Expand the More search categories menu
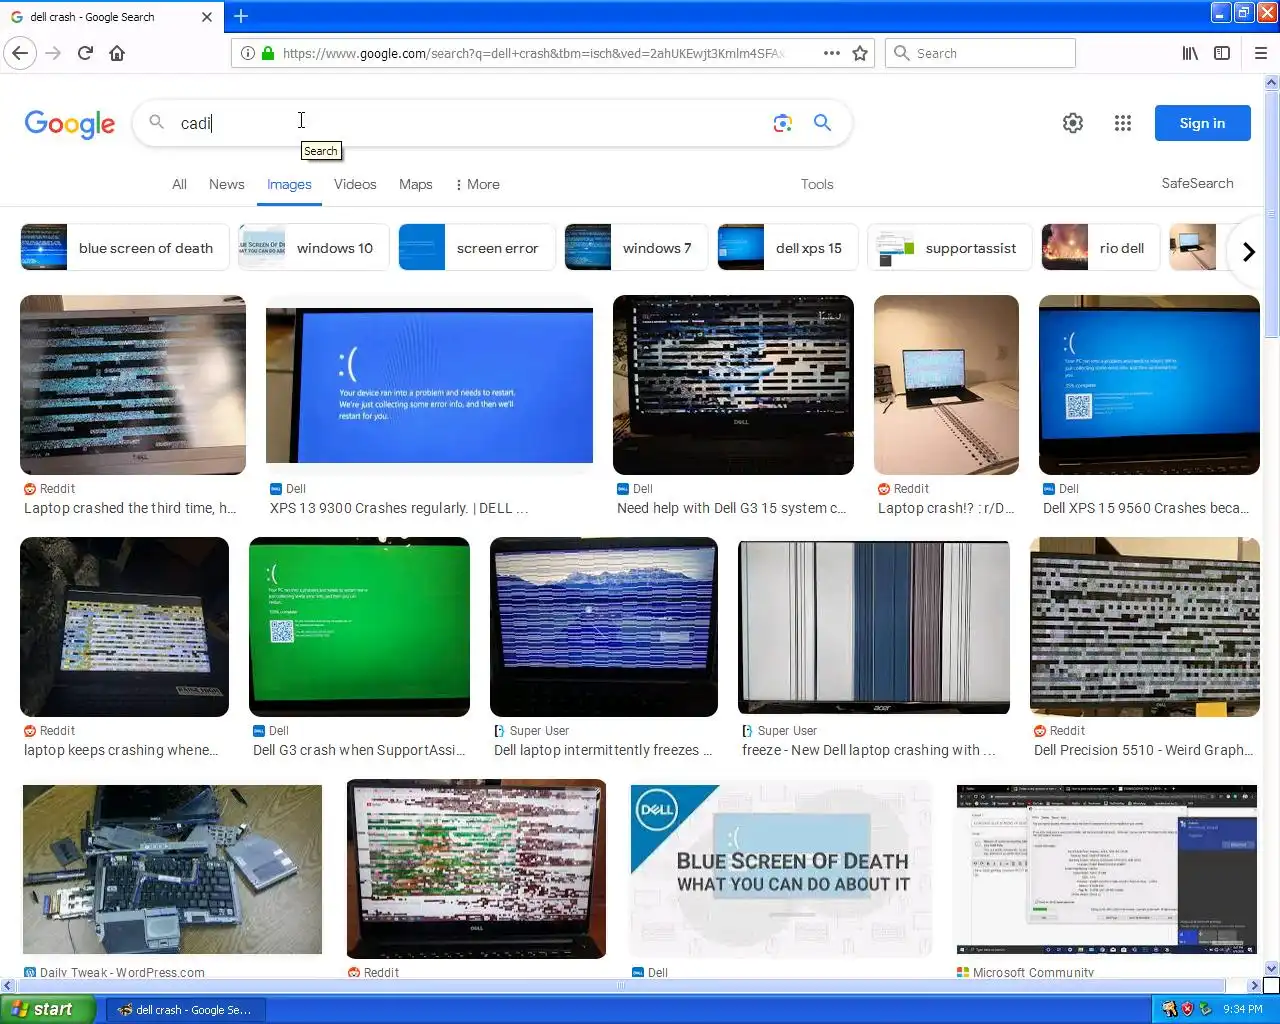 pyautogui.click(x=478, y=184)
